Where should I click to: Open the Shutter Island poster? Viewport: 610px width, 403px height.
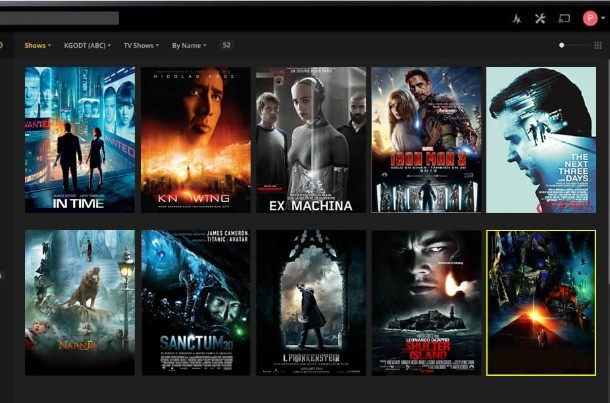426,303
